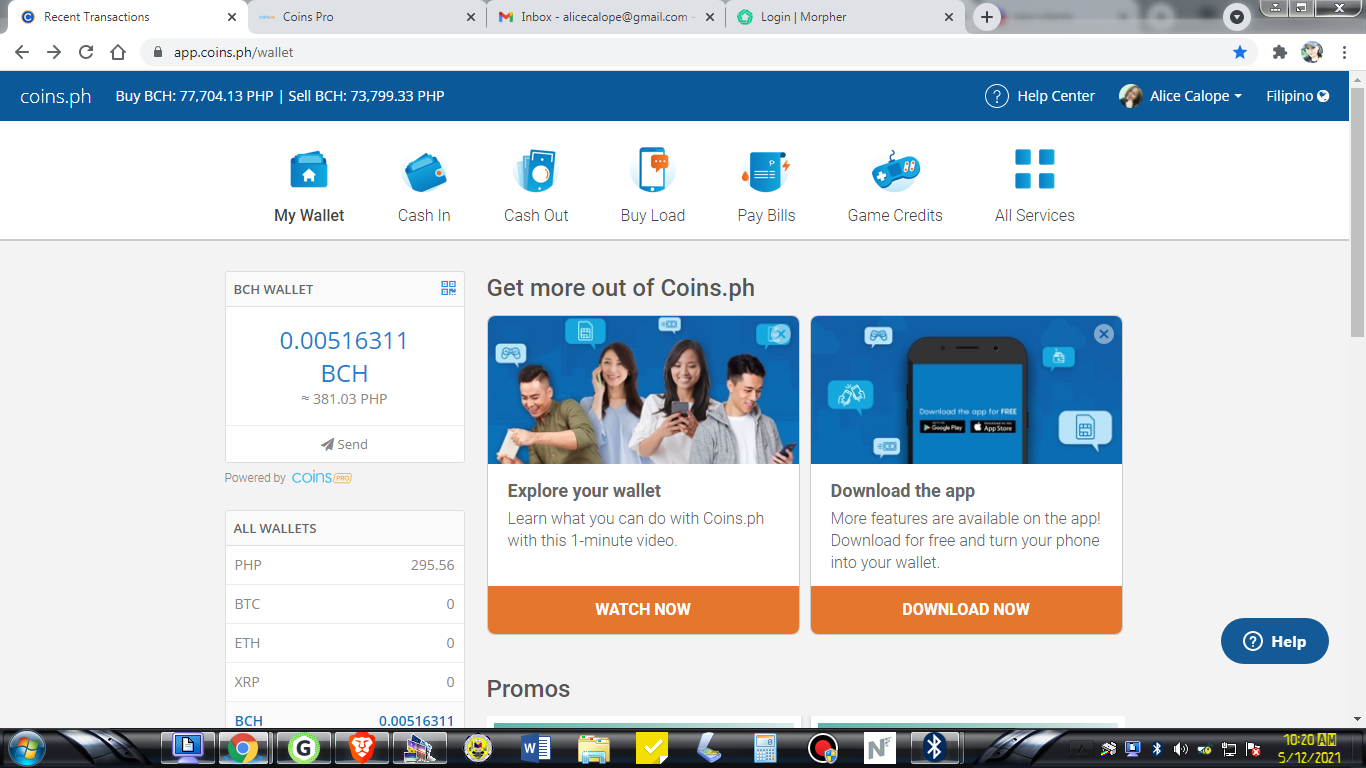This screenshot has height=768, width=1366.
Task: Open the Chrome profile avatar
Action: tap(1312, 52)
